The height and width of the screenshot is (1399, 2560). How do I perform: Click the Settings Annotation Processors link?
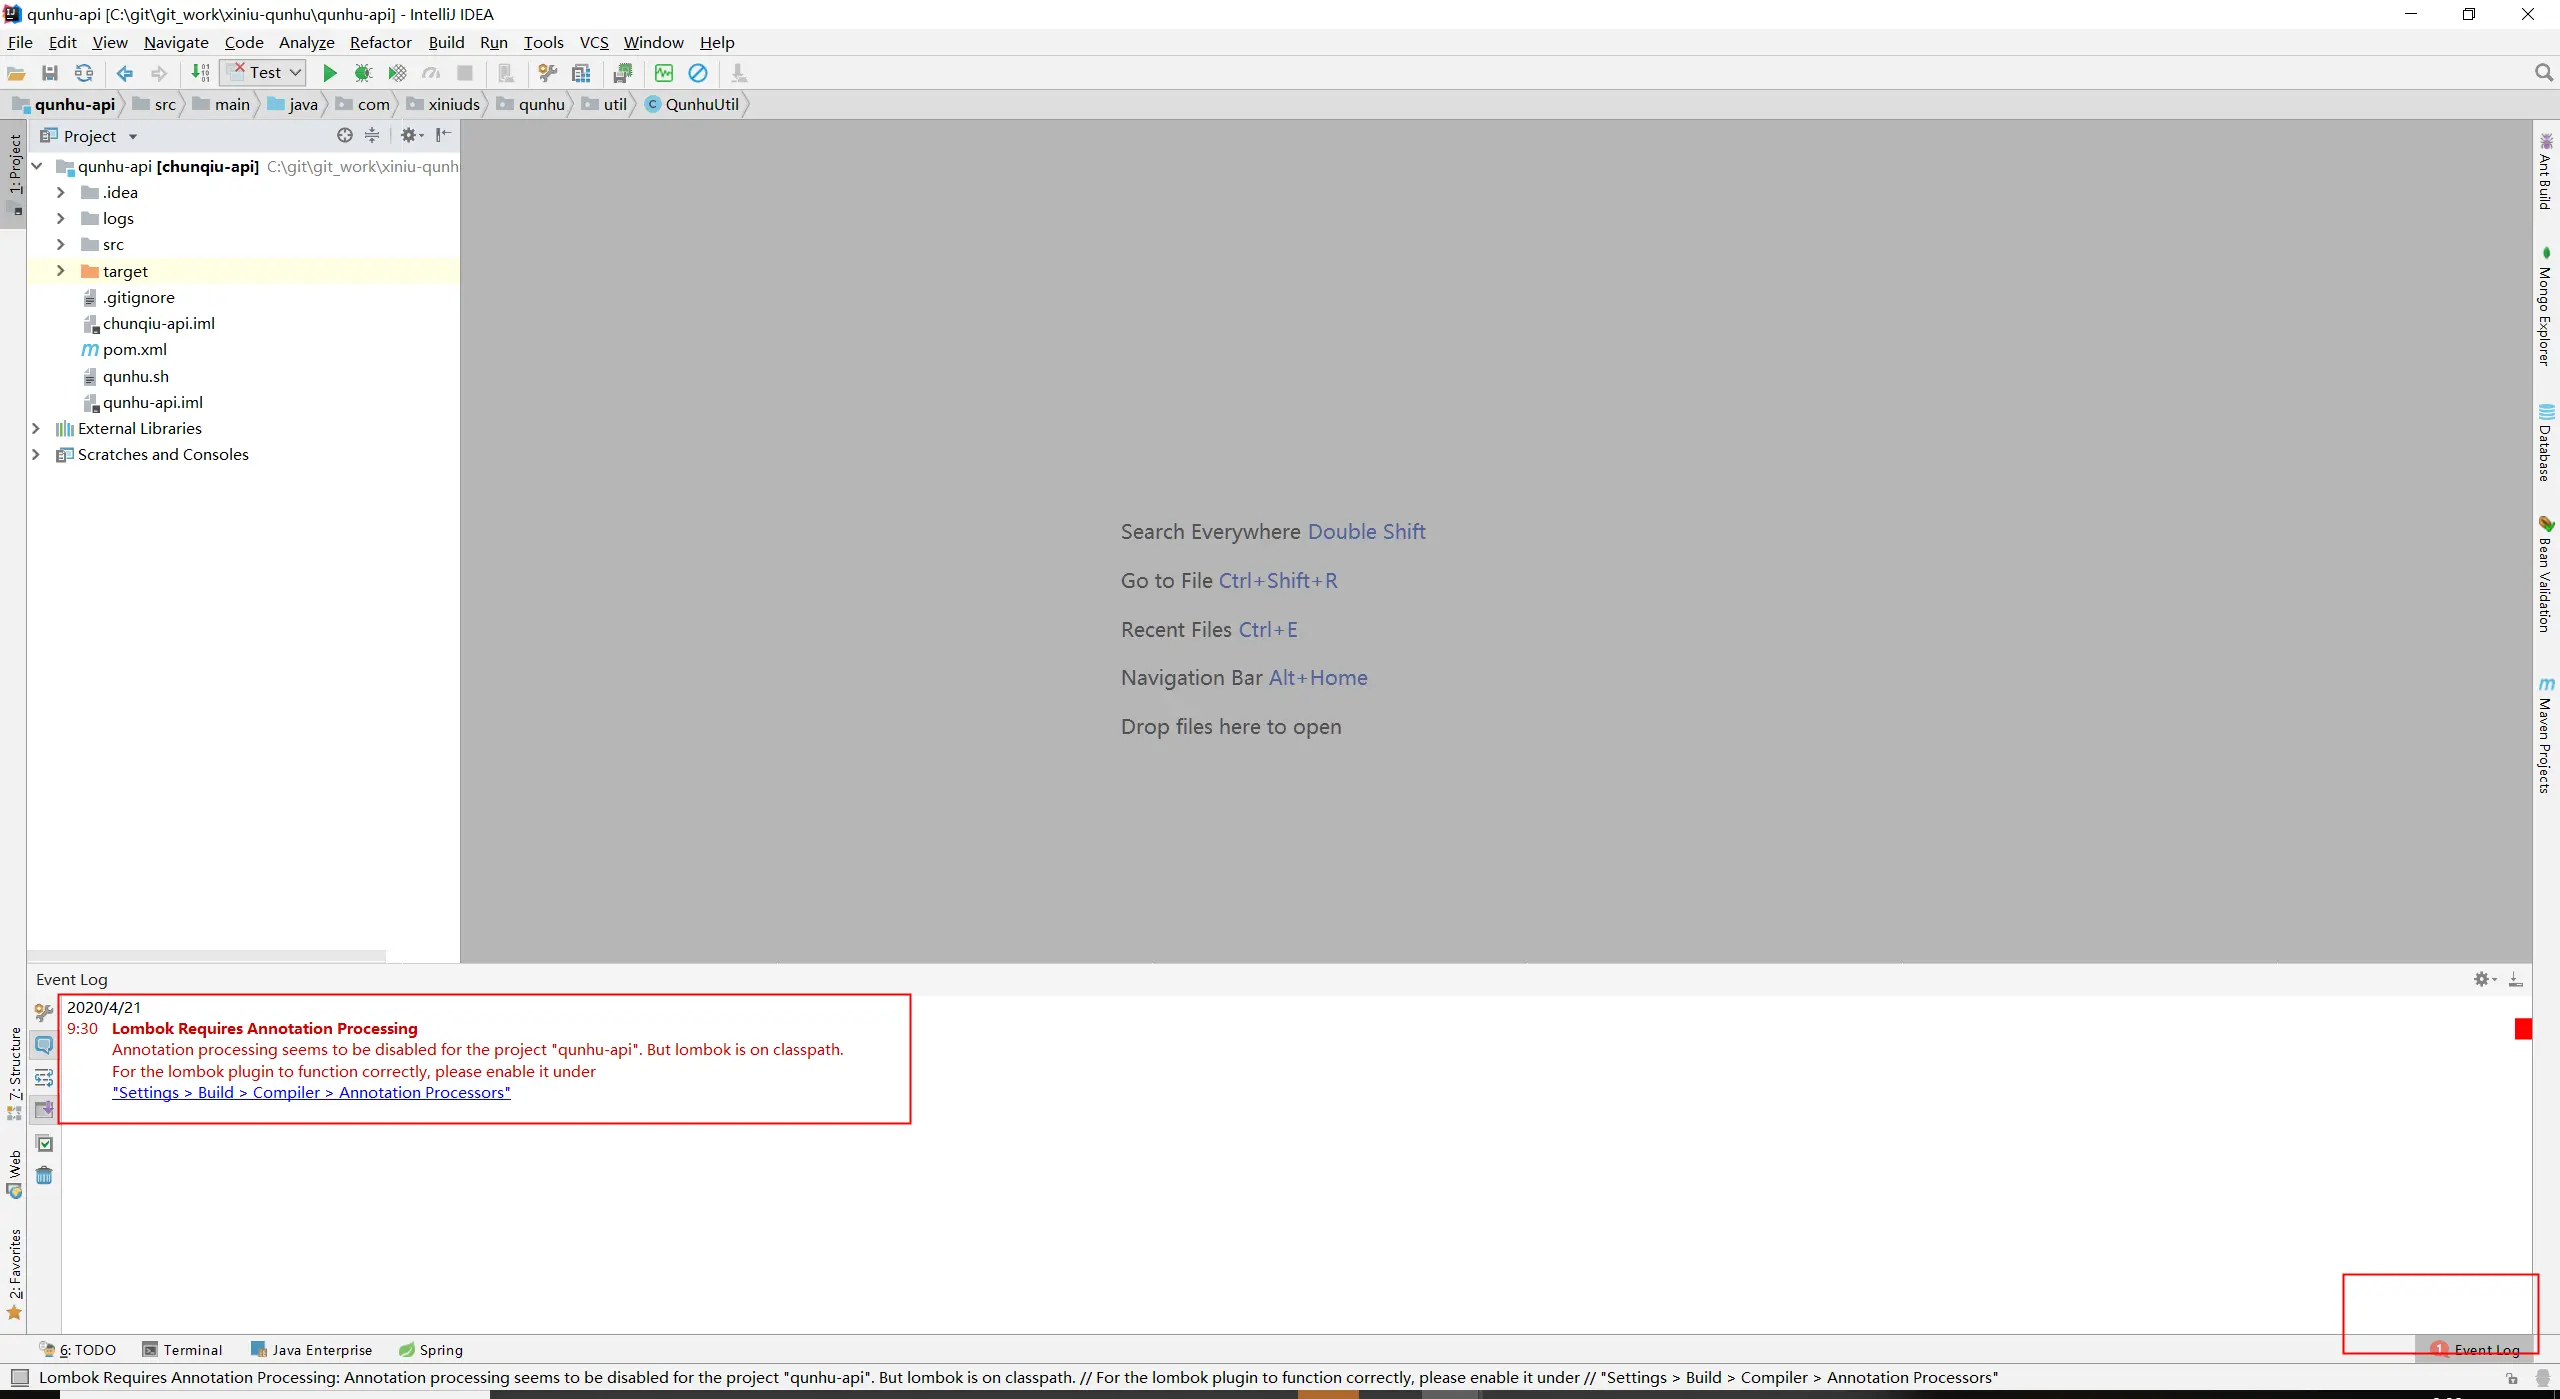311,1093
